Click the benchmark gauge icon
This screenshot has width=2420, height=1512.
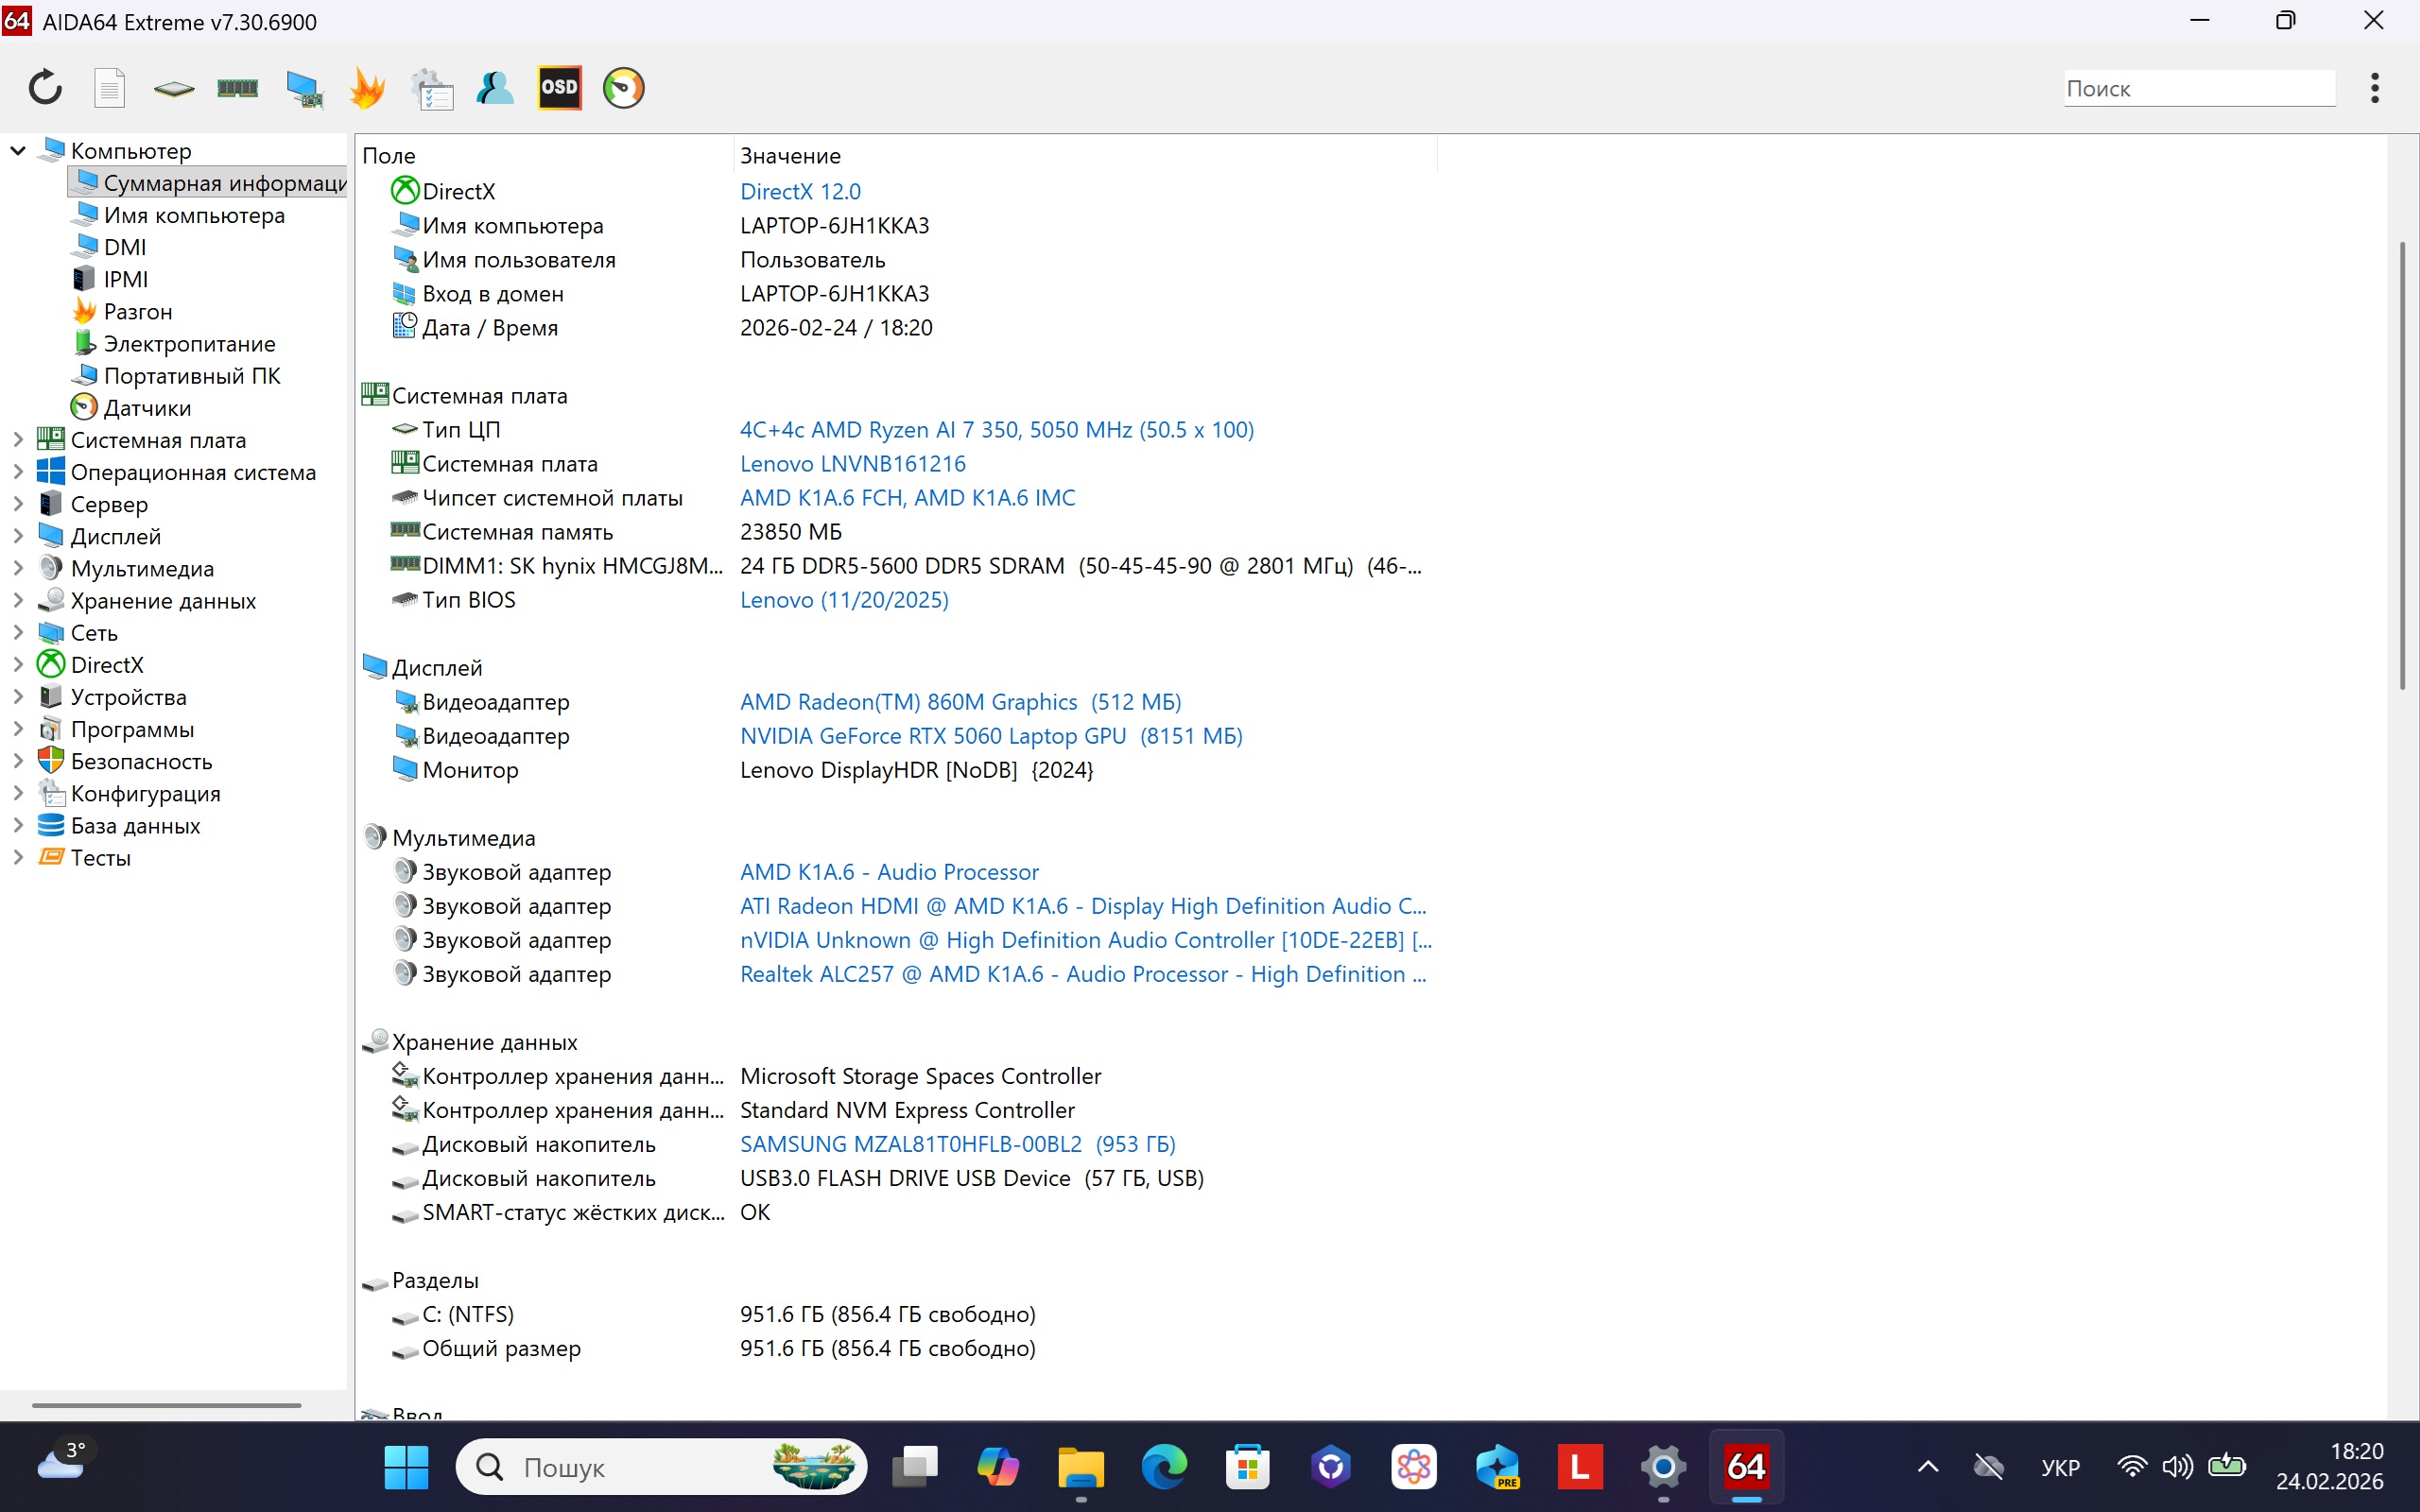click(624, 87)
